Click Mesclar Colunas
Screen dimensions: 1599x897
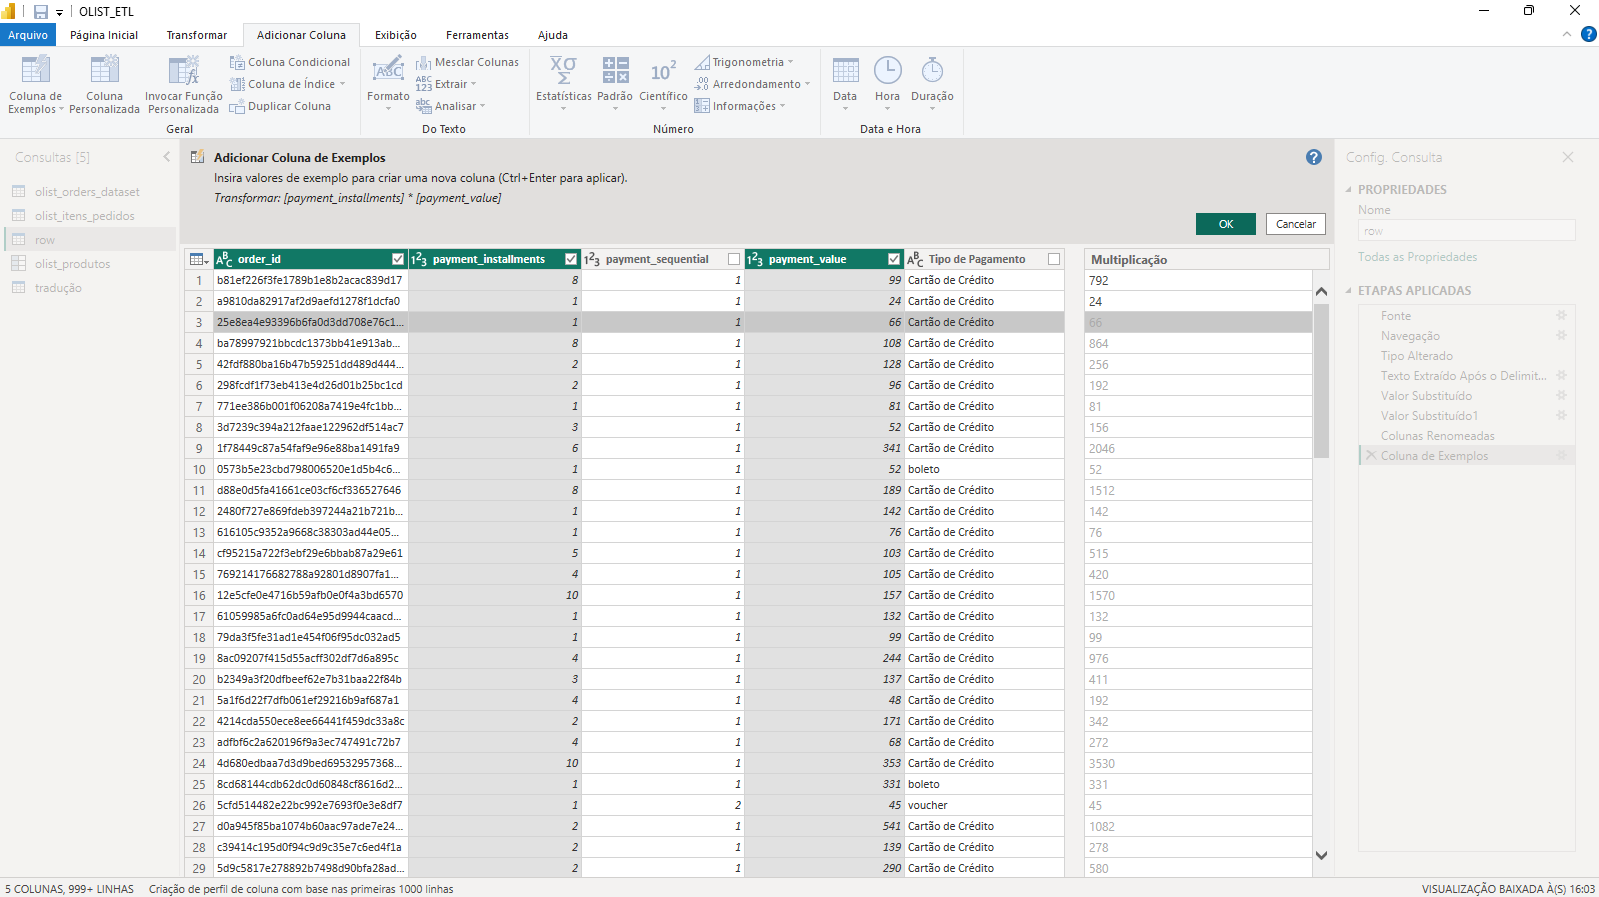coord(468,62)
